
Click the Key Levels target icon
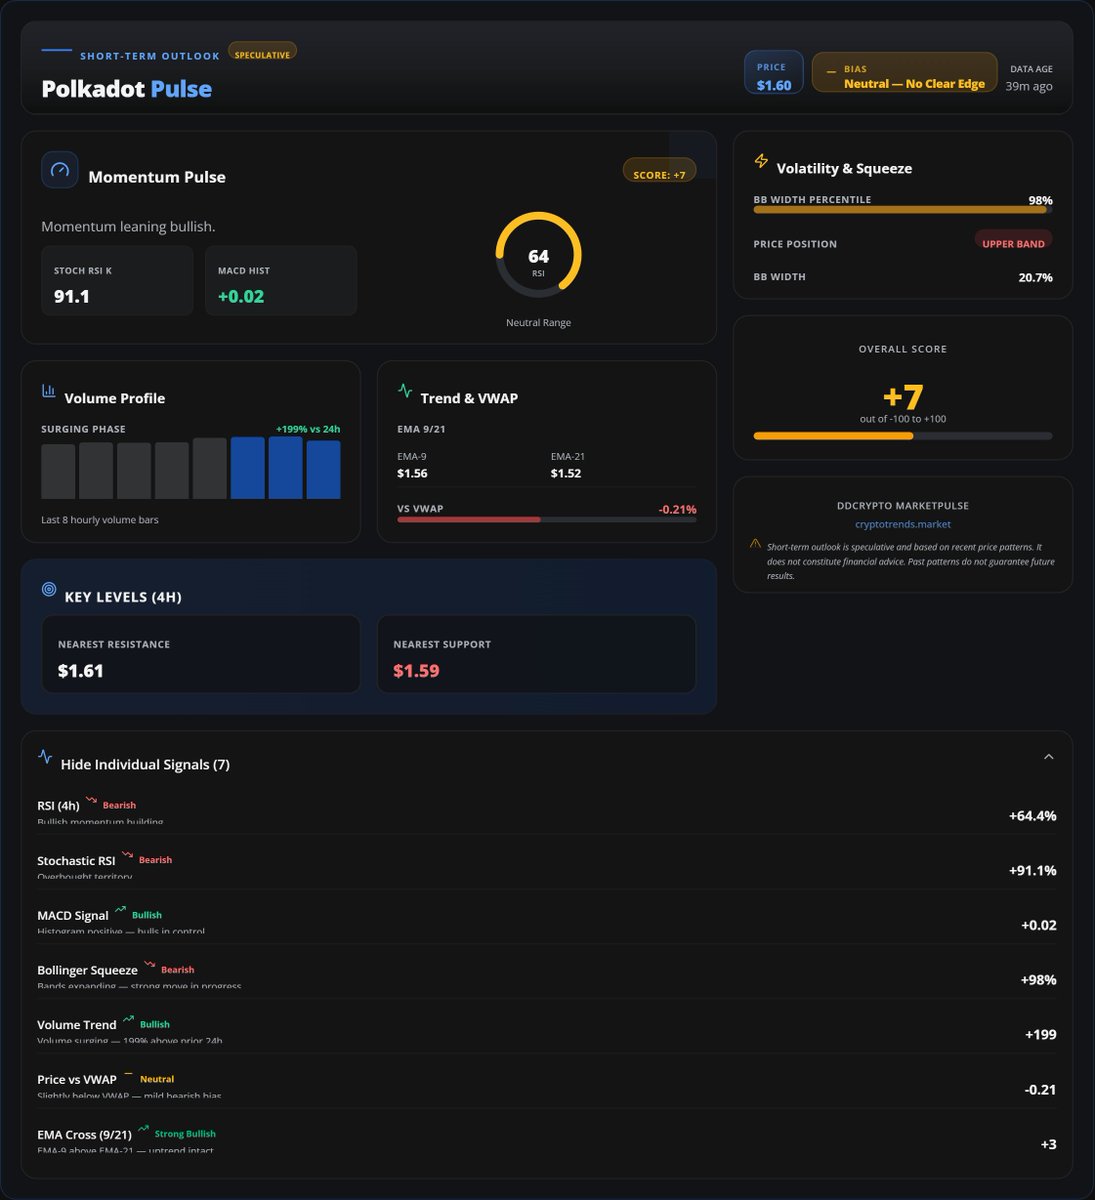49,590
